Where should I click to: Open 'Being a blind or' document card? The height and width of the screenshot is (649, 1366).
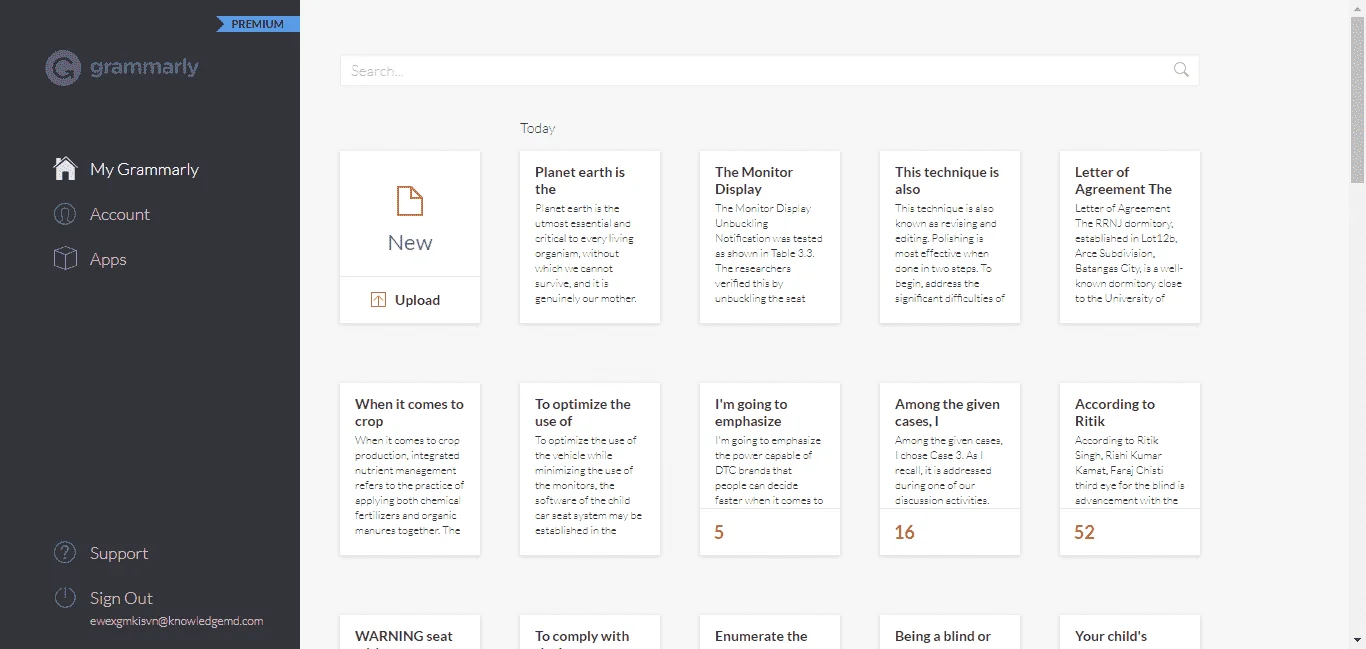click(950, 632)
